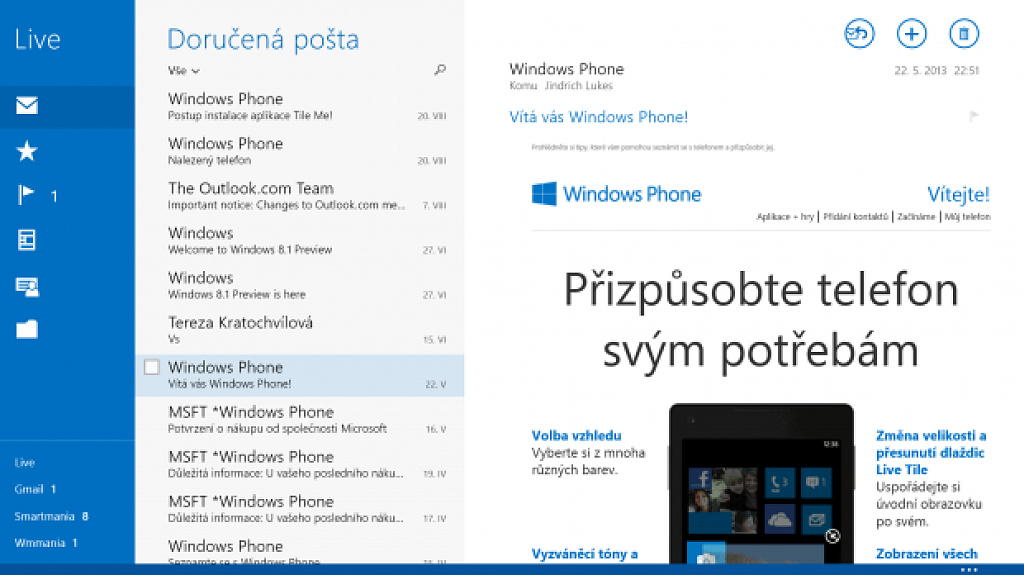
Task: Open MSFT message dated 17. IV
Action: pos(300,509)
